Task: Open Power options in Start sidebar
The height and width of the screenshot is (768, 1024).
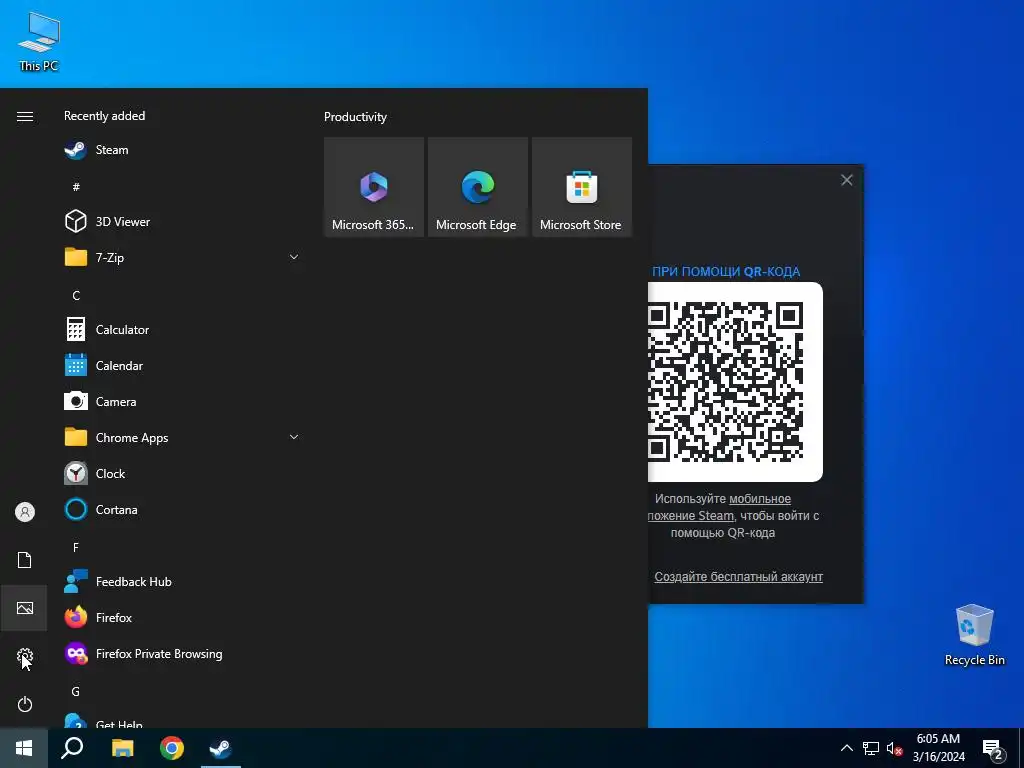Action: coord(25,704)
